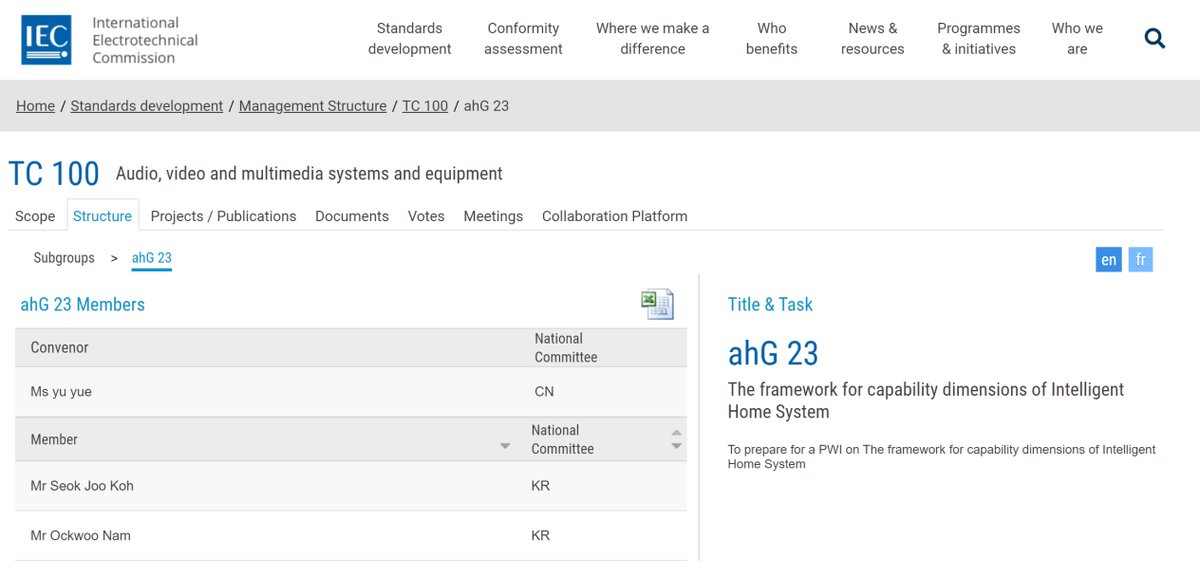Screen dimensions: 1200x578
Task: Open Conformity assessment menu
Action: 523,39
